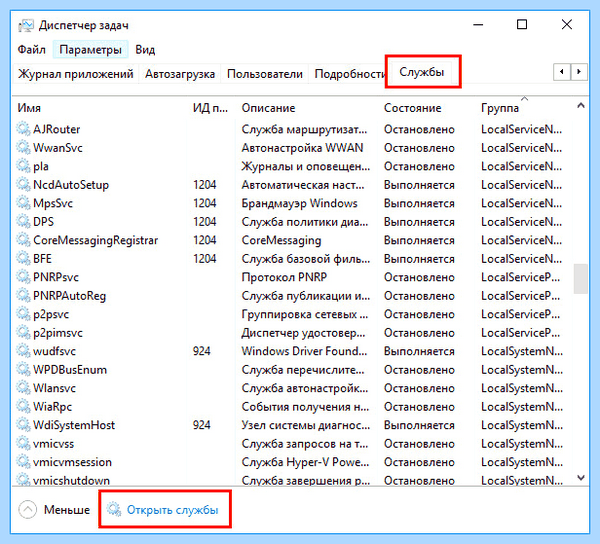Sort by the Имя column header

[29, 108]
